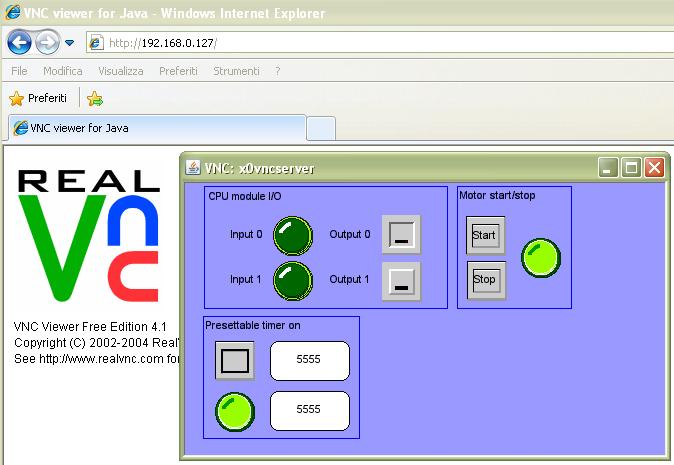
Task: Open the ? help menu
Action: [278, 71]
